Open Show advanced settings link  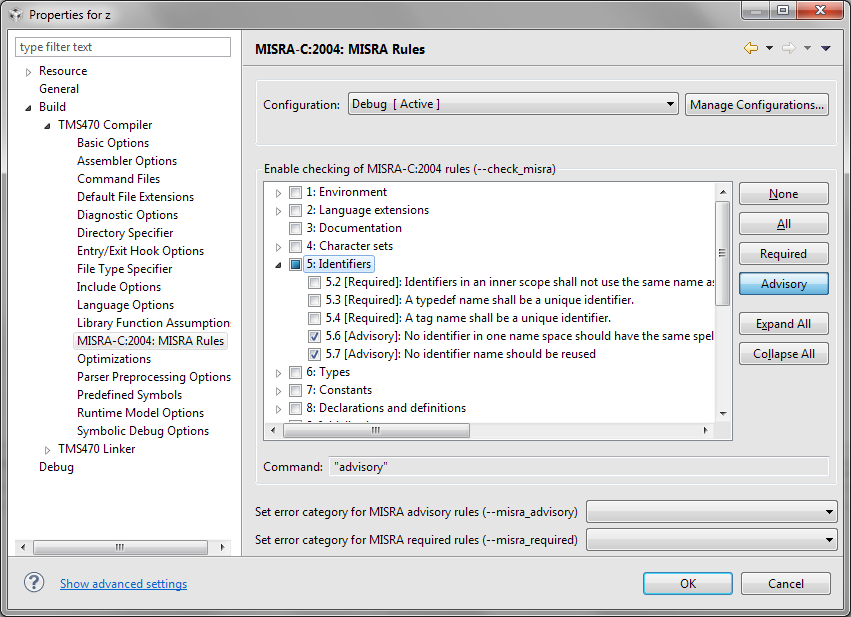click(x=123, y=584)
